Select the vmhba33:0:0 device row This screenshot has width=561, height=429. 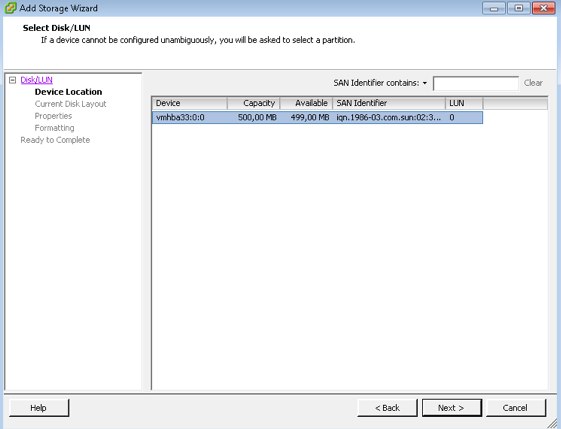[x=317, y=117]
